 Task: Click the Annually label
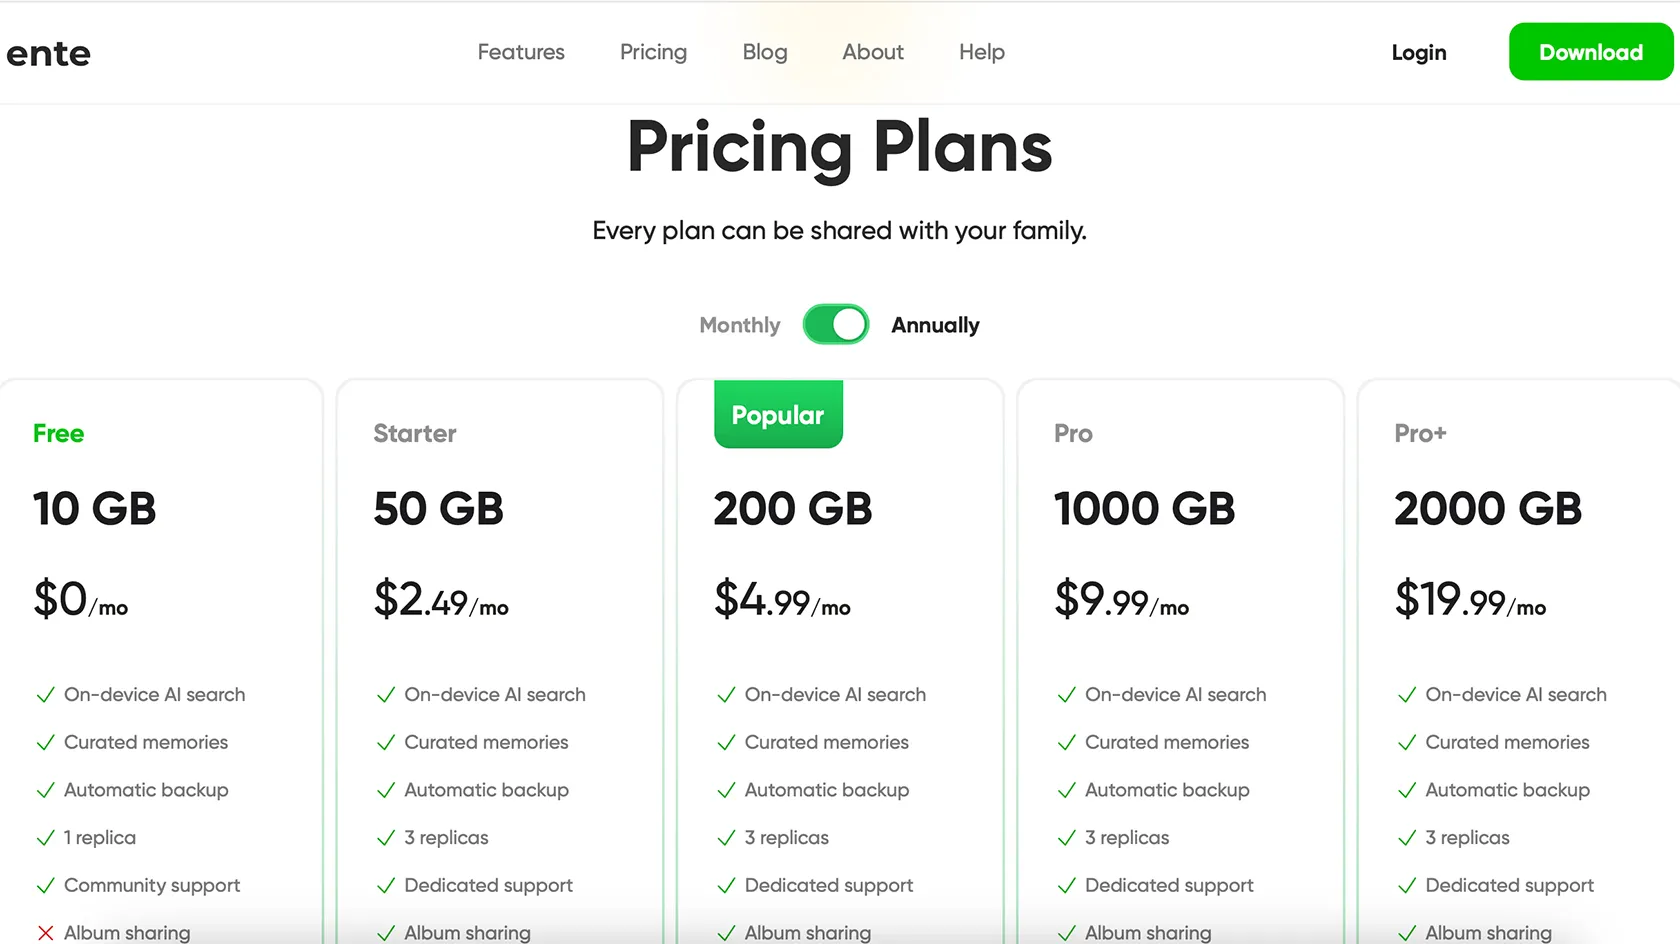point(935,324)
